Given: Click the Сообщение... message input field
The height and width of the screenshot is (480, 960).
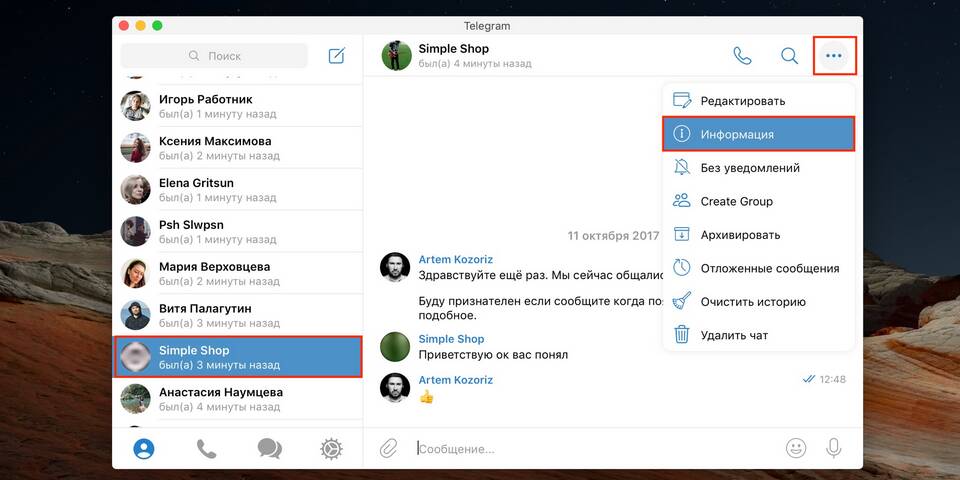Looking at the screenshot, I should point(594,449).
